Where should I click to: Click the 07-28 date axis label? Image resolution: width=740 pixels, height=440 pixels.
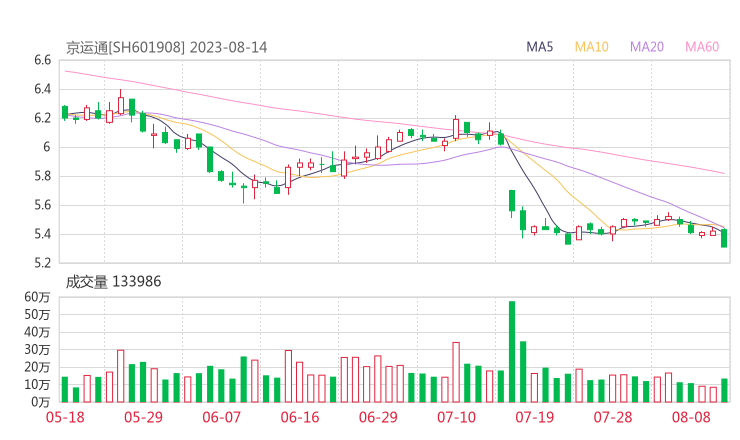pyautogui.click(x=613, y=417)
